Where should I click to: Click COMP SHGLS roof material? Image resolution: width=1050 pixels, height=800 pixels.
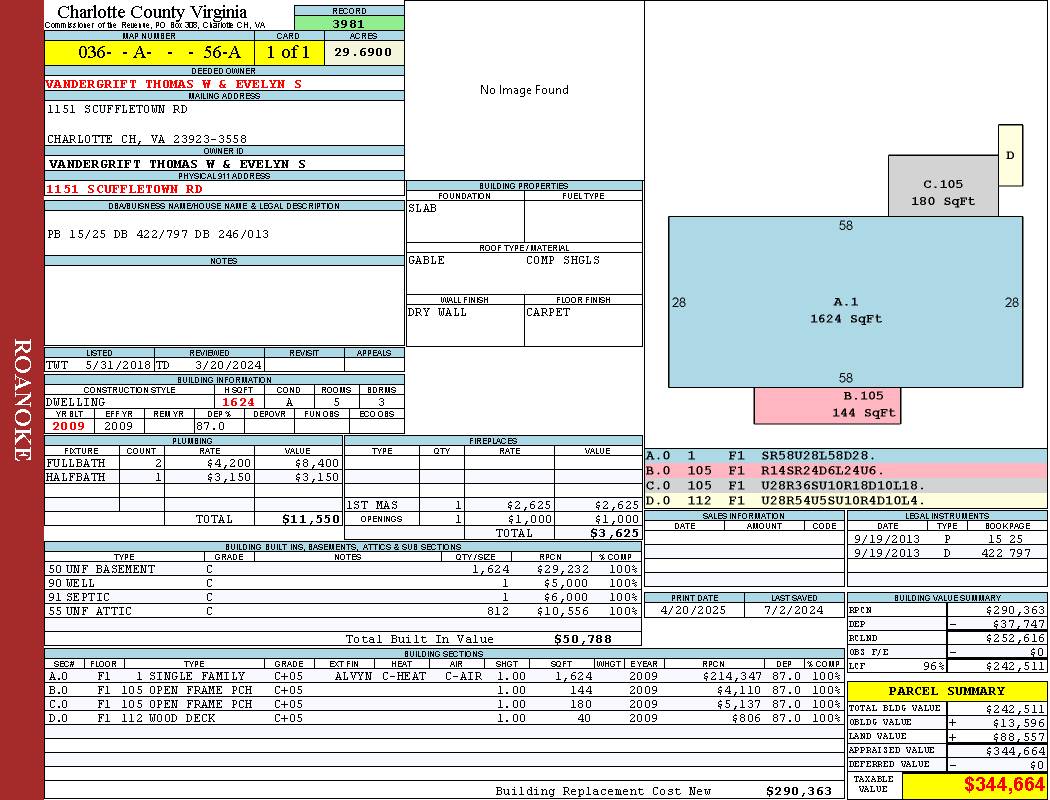(562, 260)
